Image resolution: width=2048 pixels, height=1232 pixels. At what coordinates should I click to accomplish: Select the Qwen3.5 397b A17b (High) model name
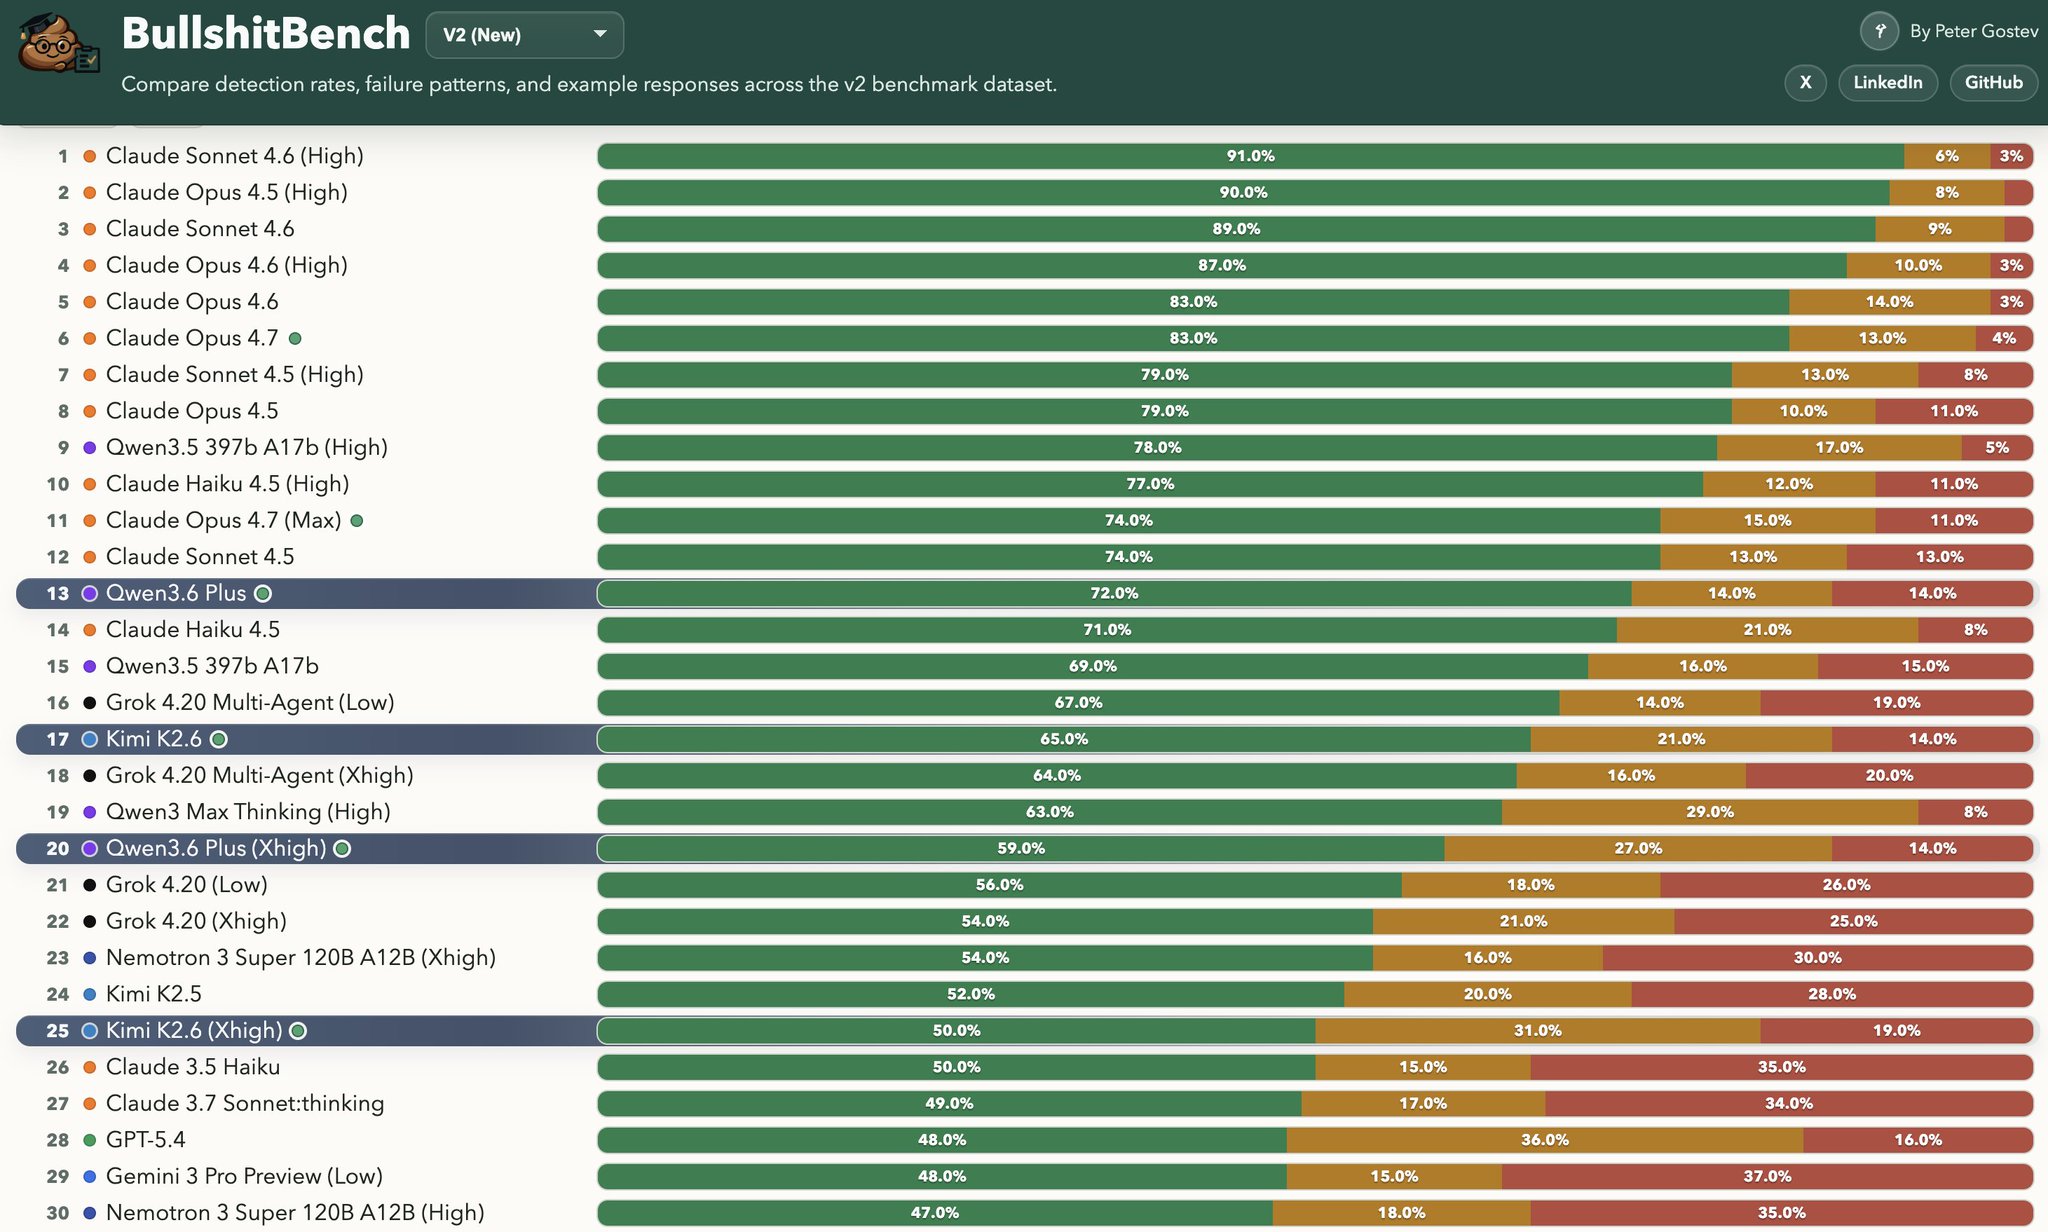(247, 447)
